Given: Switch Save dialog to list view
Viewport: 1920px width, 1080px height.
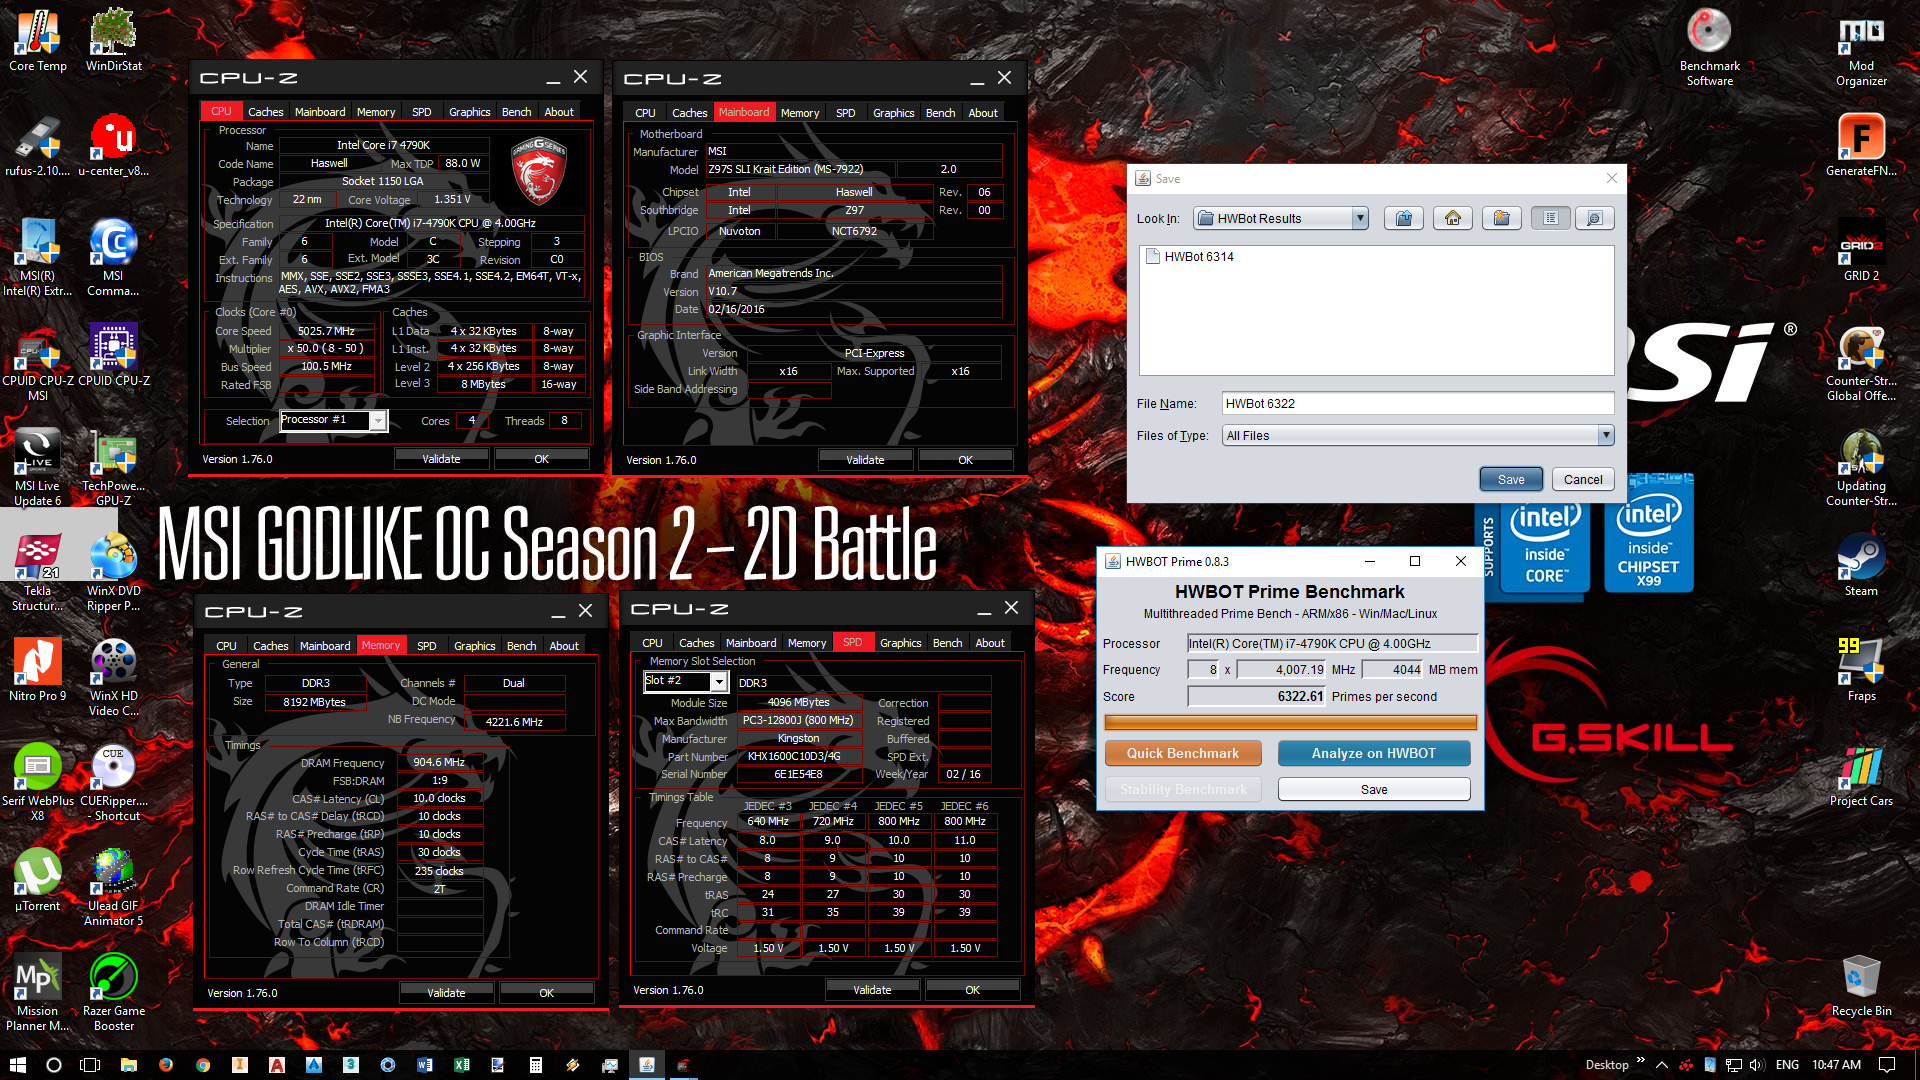Looking at the screenshot, I should (x=1551, y=218).
